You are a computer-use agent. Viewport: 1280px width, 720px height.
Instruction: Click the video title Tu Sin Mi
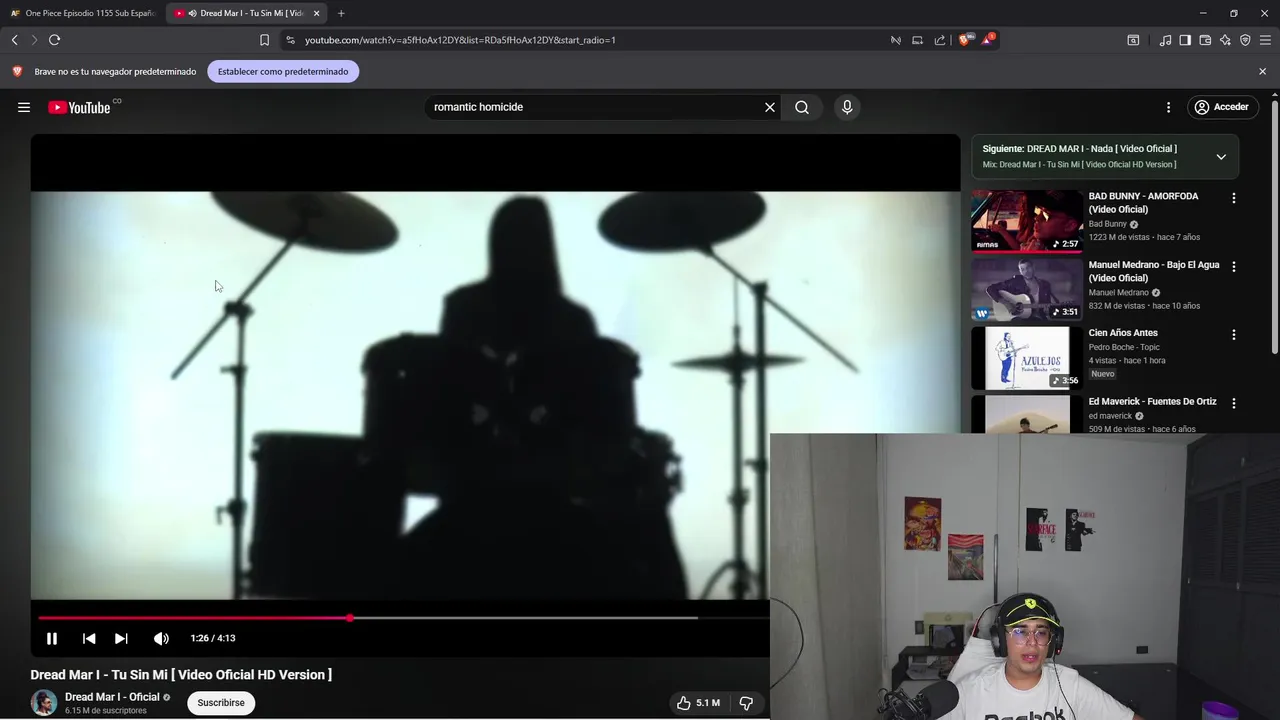[x=181, y=675]
